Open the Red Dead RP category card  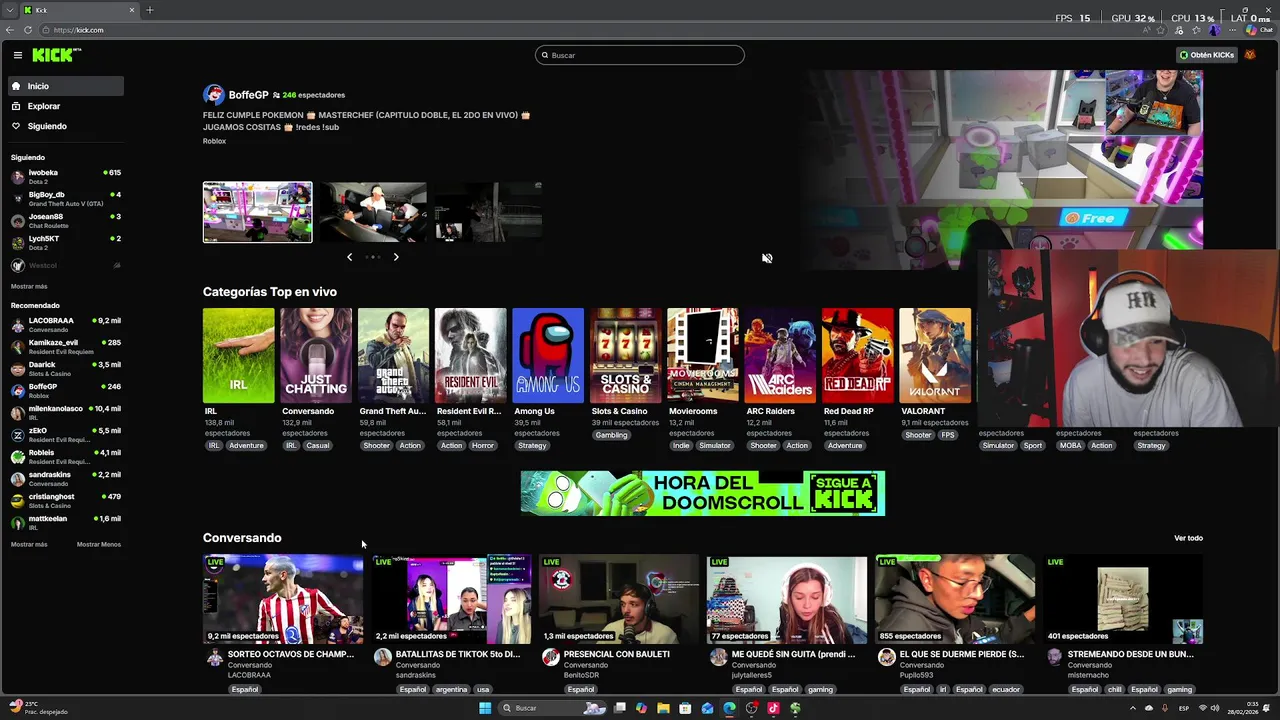click(857, 355)
